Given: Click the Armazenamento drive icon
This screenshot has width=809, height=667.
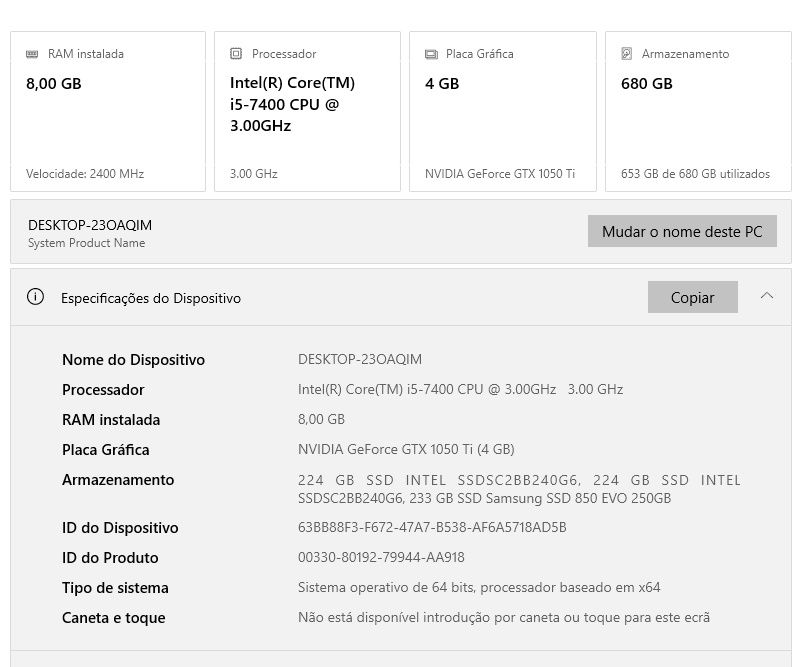Looking at the screenshot, I should click(627, 54).
